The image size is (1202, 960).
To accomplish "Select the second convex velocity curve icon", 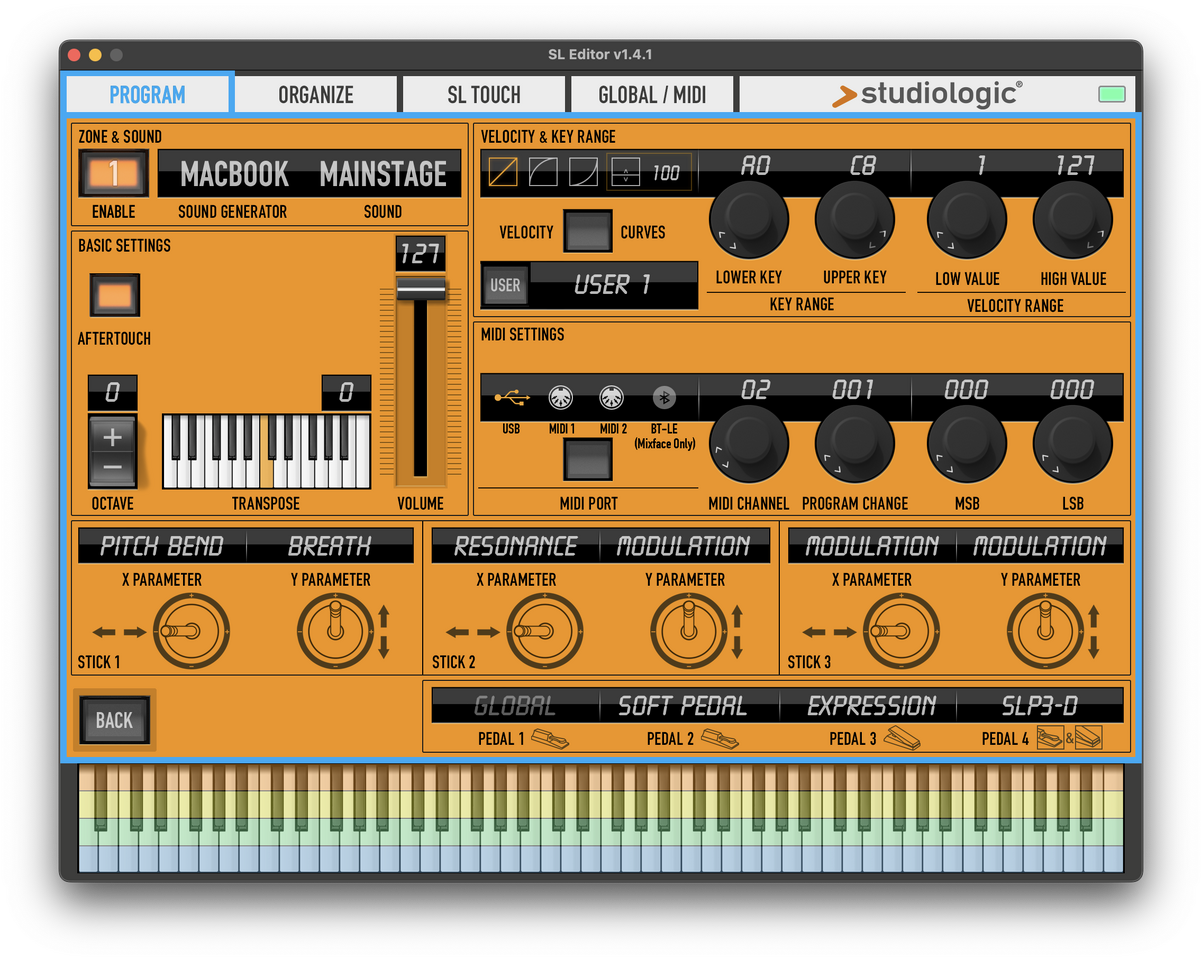I will coord(543,172).
